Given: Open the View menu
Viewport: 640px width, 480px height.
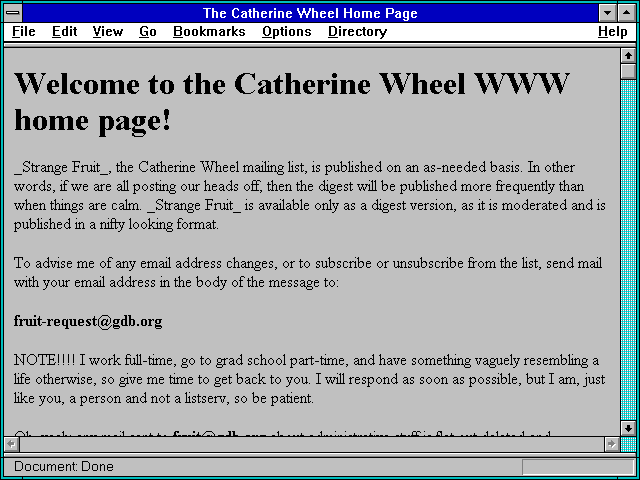Looking at the screenshot, I should [107, 31].
